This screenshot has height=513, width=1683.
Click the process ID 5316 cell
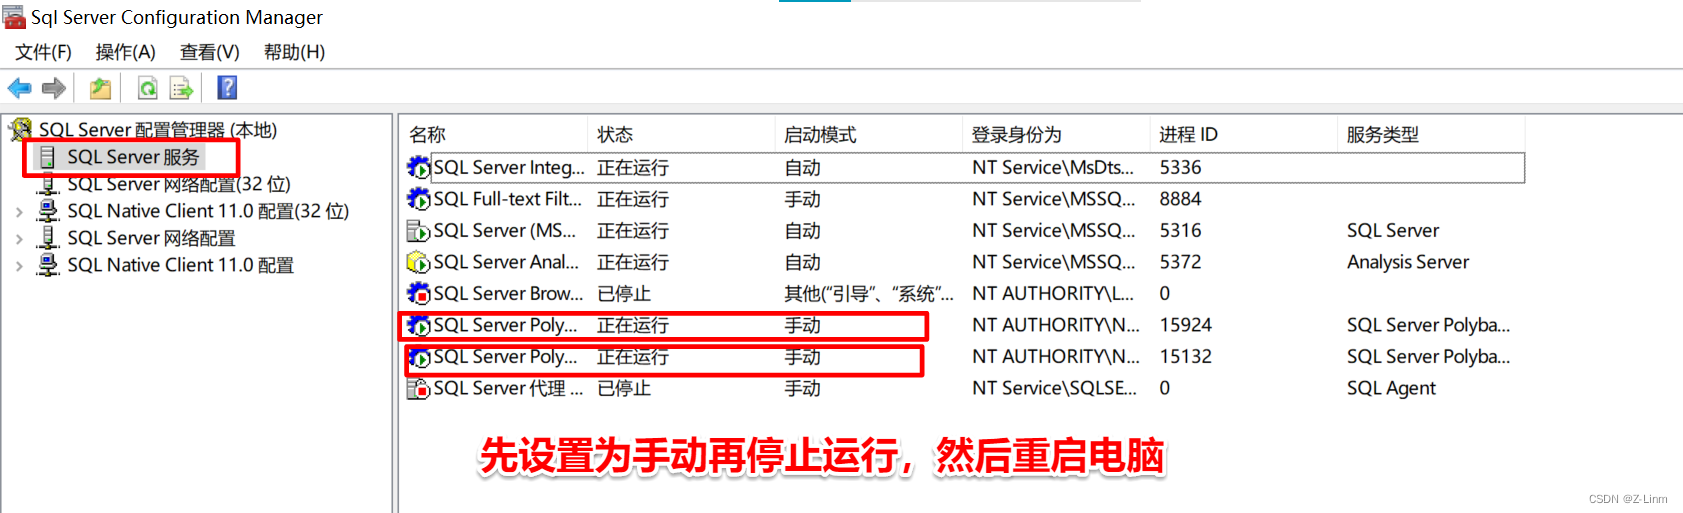tap(1180, 231)
